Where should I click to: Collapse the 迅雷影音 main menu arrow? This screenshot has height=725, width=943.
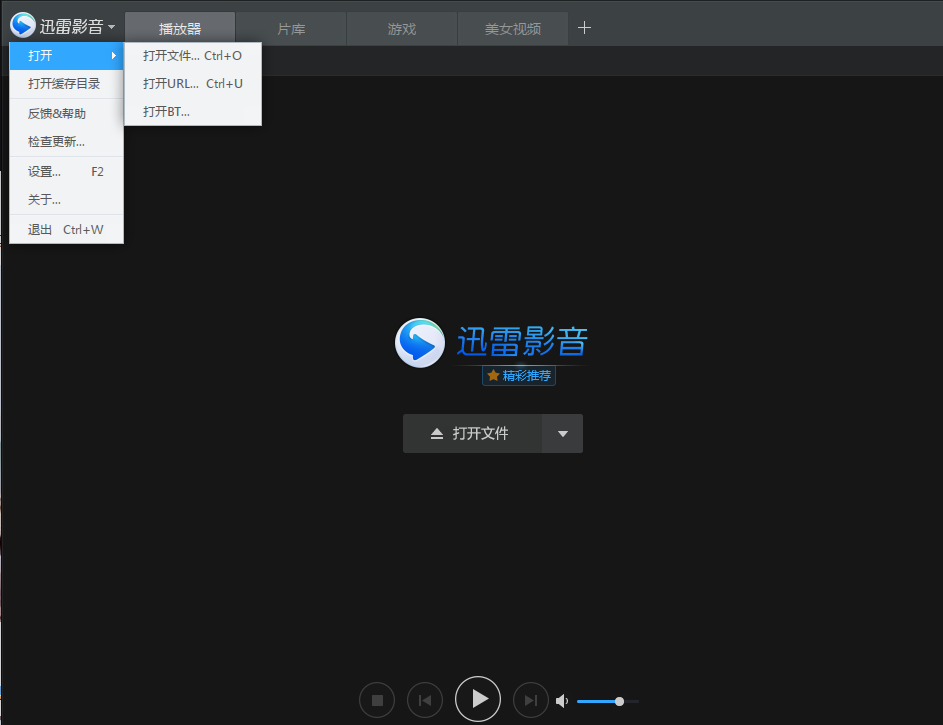pyautogui.click(x=111, y=27)
